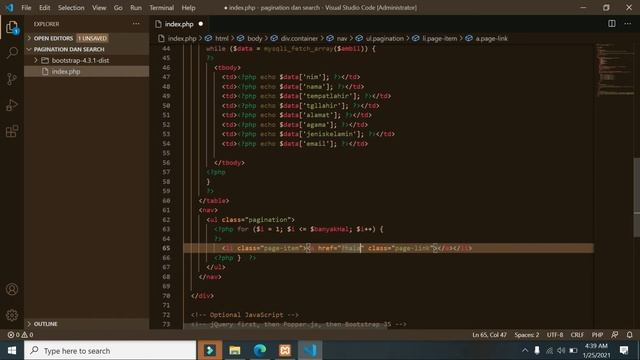Select index.php in the Explorer tree
640x360 pixels.
pyautogui.click(x=87, y=71)
